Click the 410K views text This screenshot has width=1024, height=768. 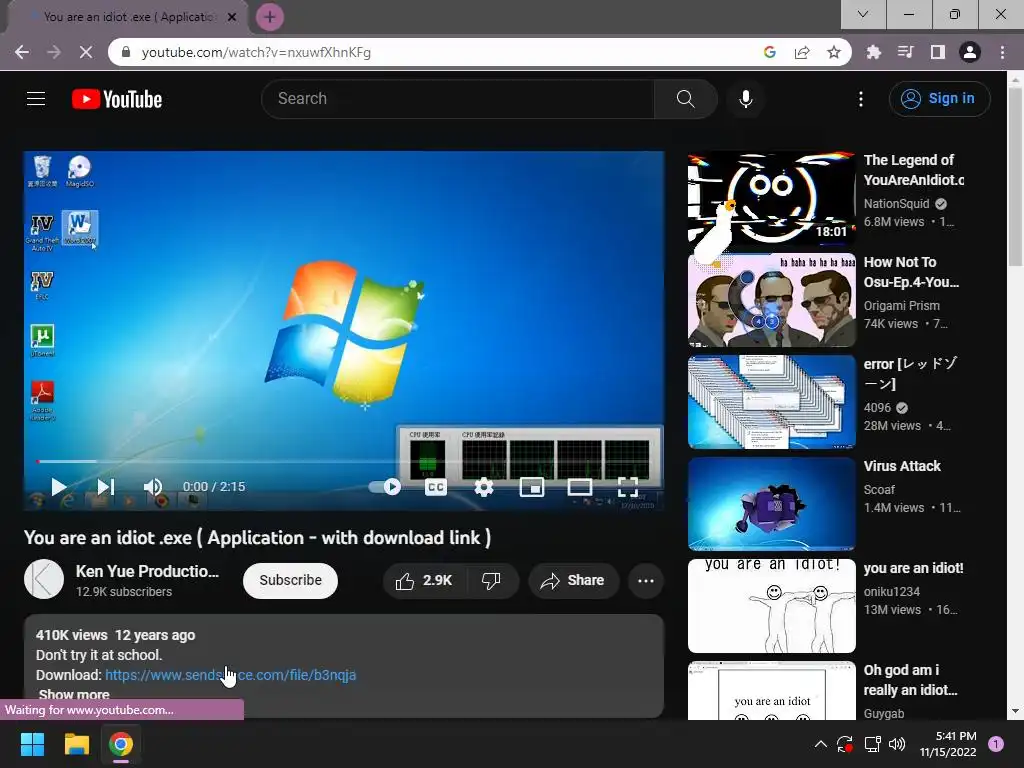(72, 635)
